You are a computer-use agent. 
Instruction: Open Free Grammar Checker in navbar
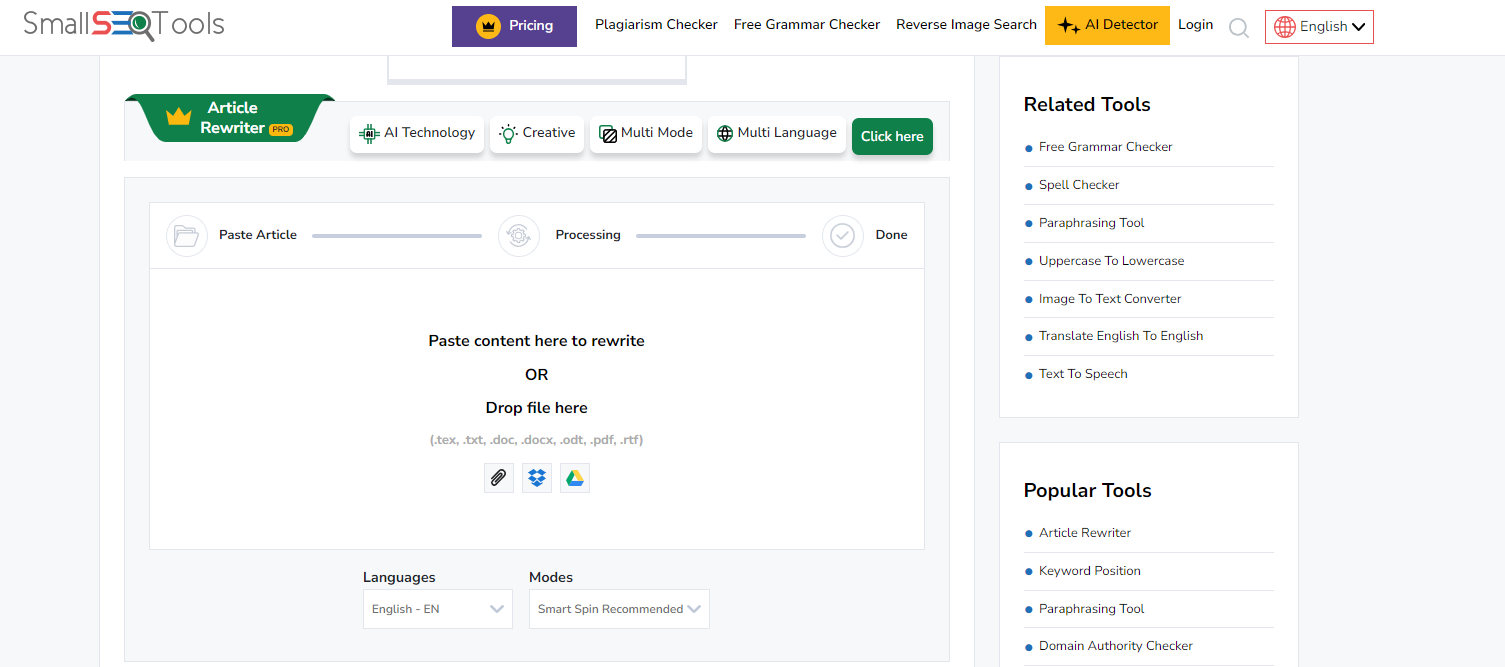click(807, 25)
